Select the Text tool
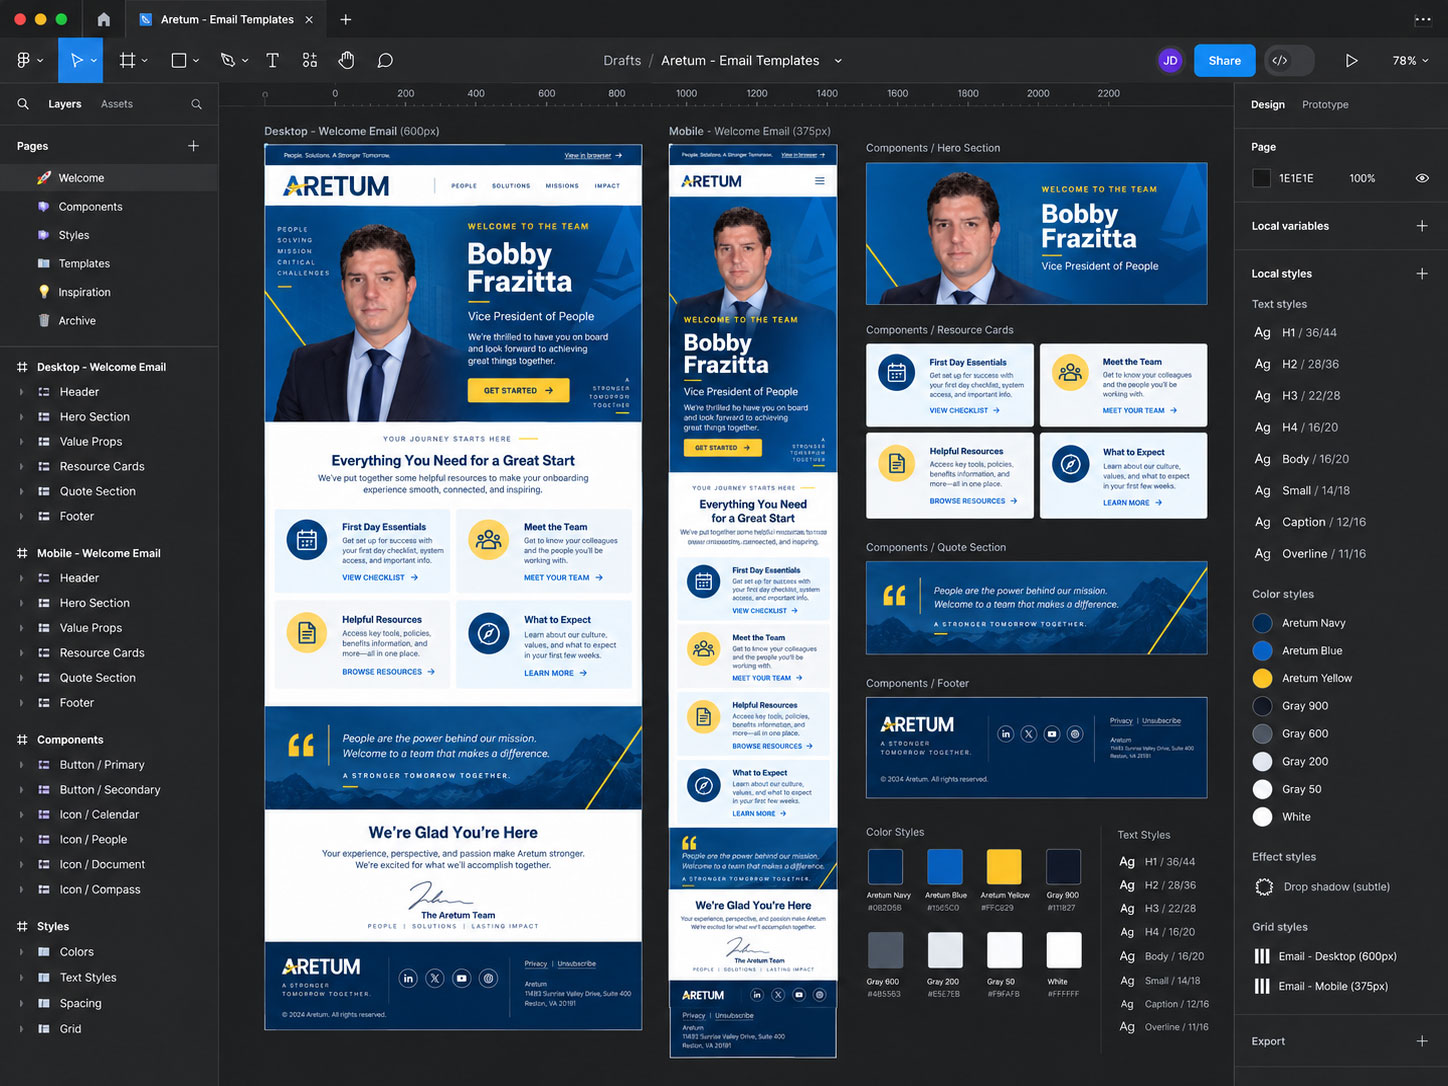Screen dimensions: 1448x1086 (272, 60)
